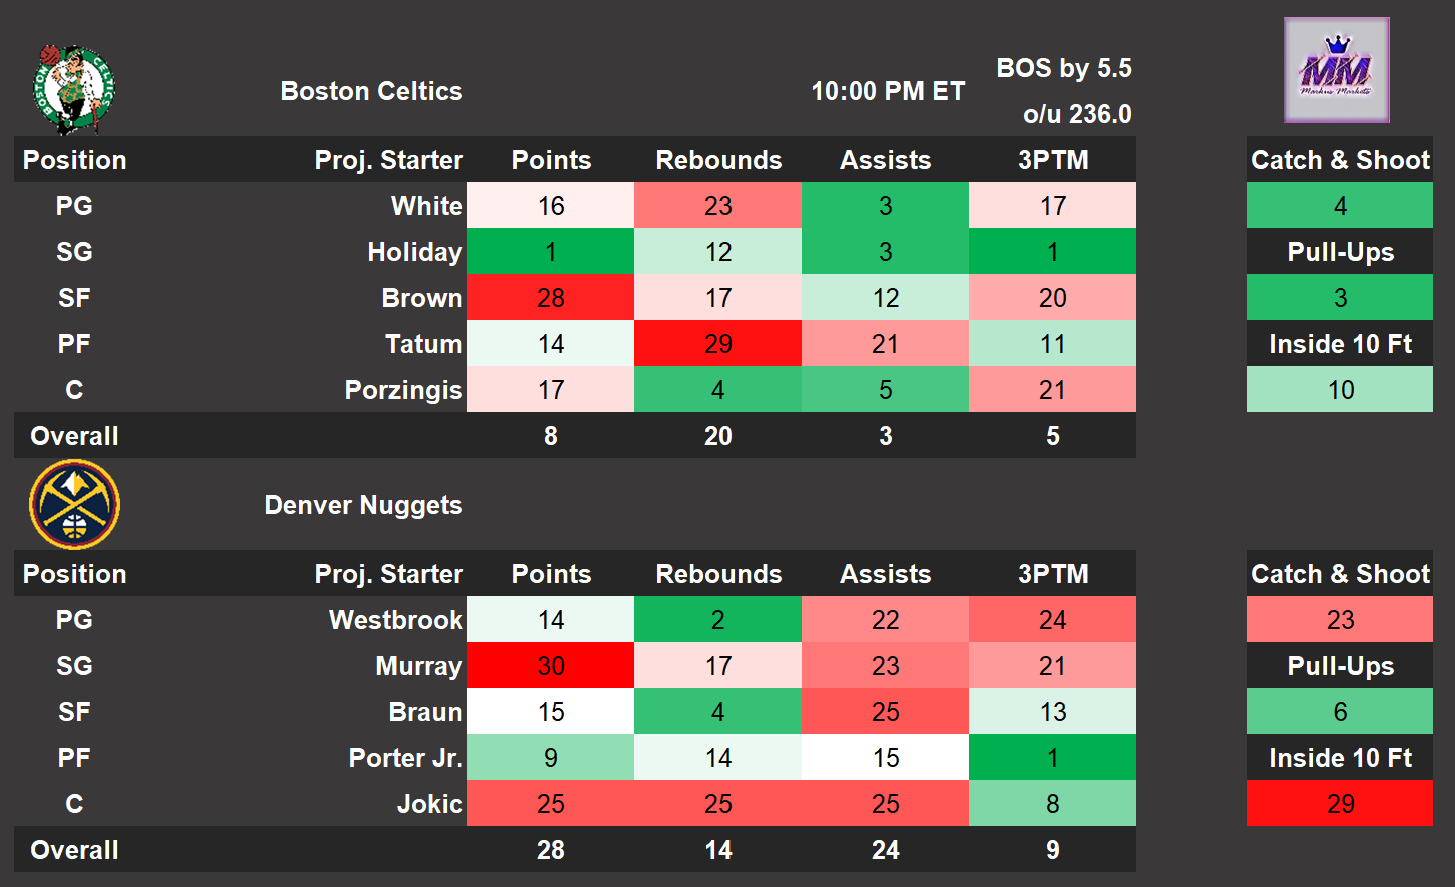Click the Boston Celtics team name
Viewport: 1455px width, 887px height.
click(371, 91)
